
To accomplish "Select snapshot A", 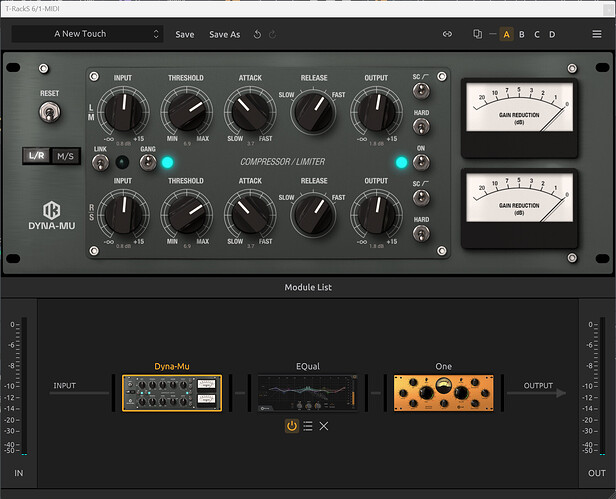I will pos(506,35).
